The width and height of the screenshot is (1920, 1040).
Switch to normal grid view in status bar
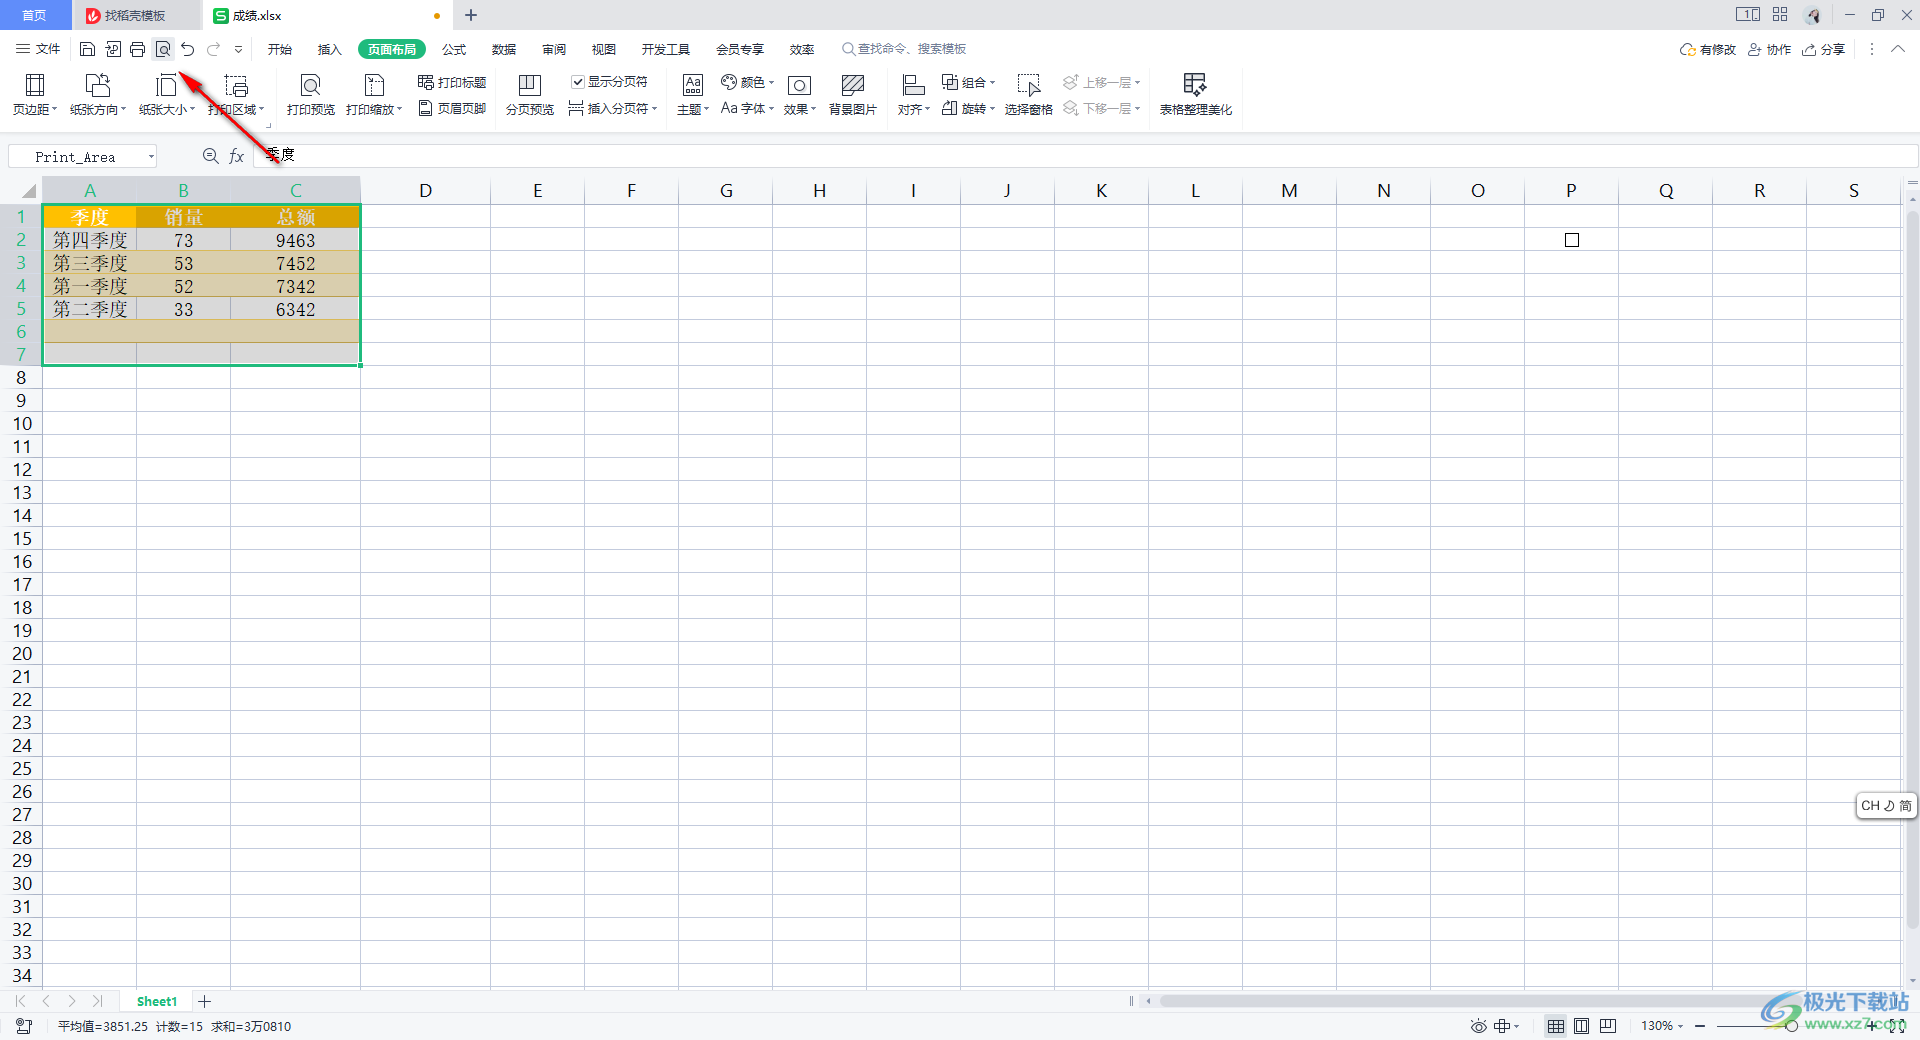[1556, 1026]
